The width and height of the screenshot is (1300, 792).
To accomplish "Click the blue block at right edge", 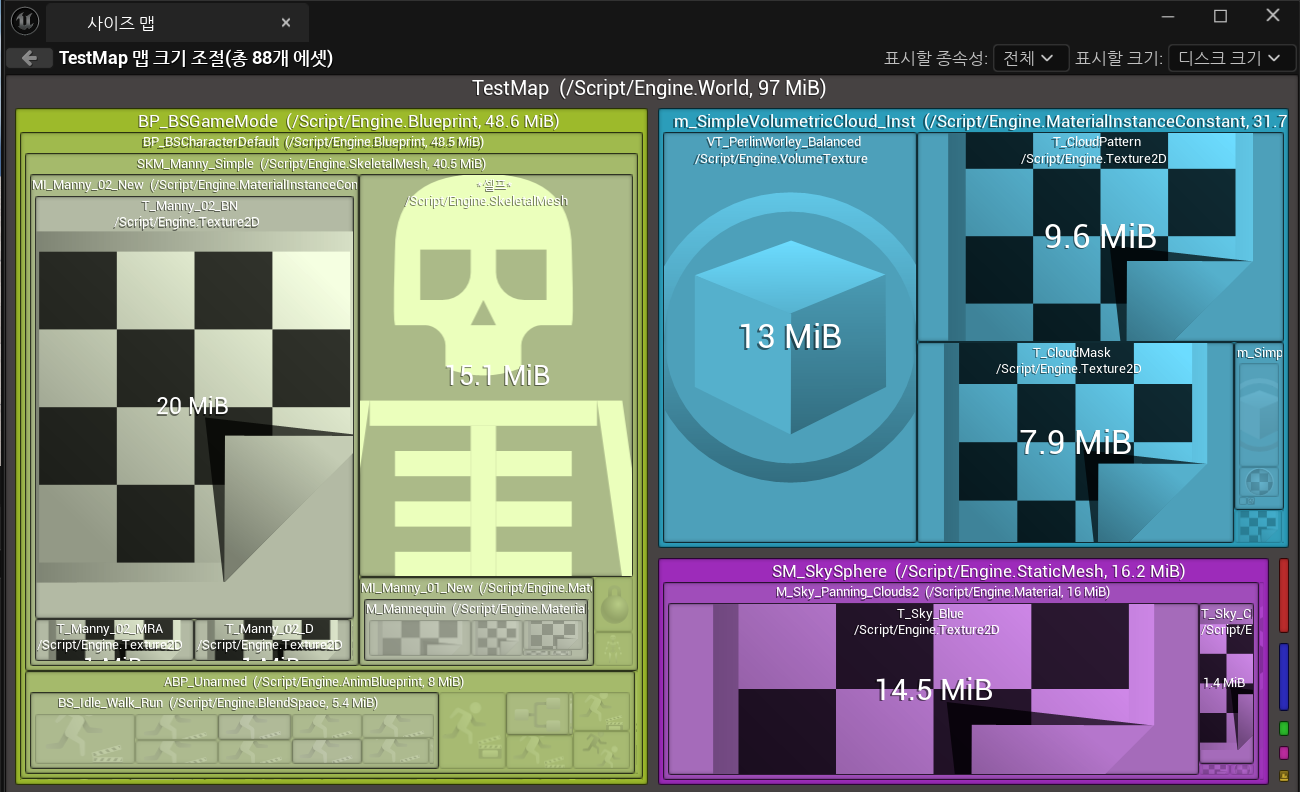I will [x=1284, y=676].
